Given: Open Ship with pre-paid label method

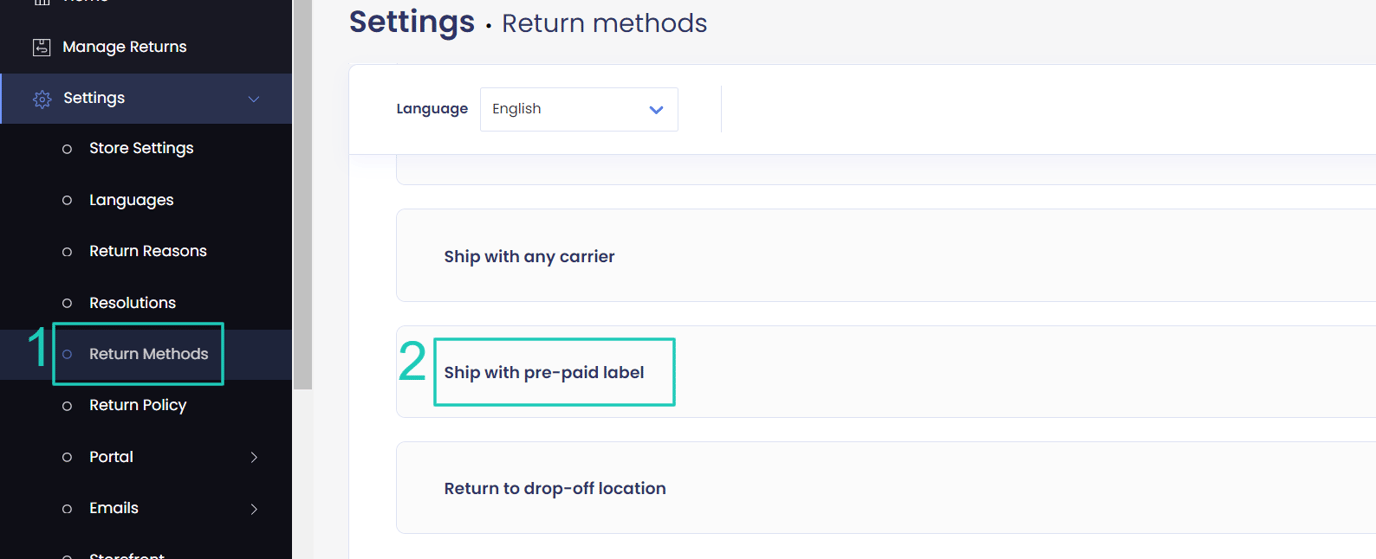Looking at the screenshot, I should point(544,373).
